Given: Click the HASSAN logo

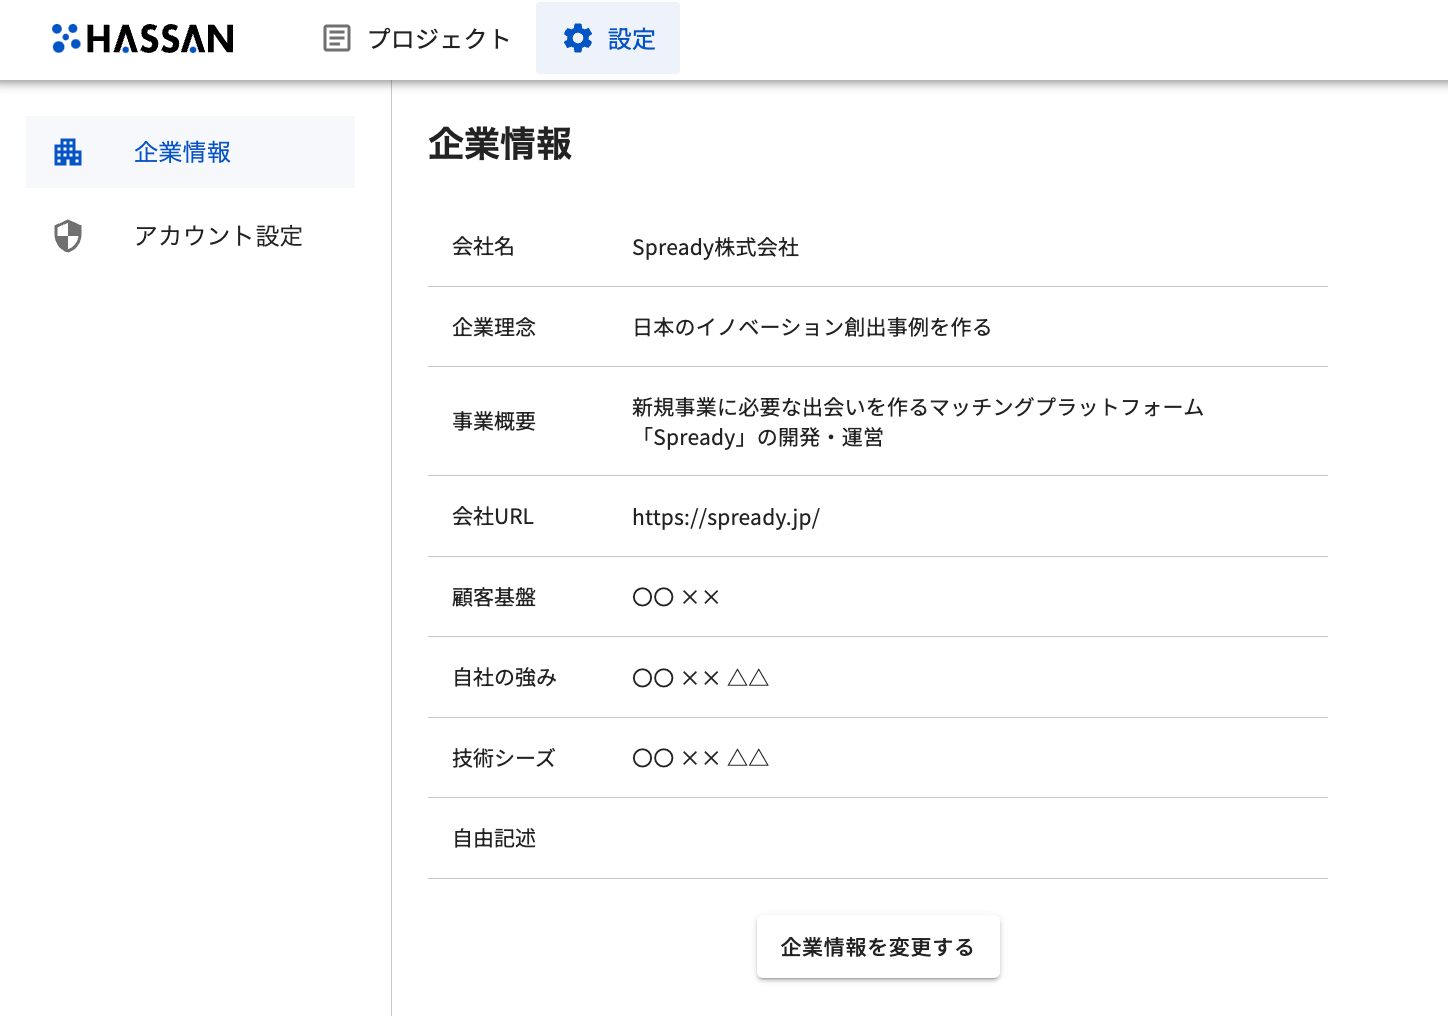Looking at the screenshot, I should 143,39.
